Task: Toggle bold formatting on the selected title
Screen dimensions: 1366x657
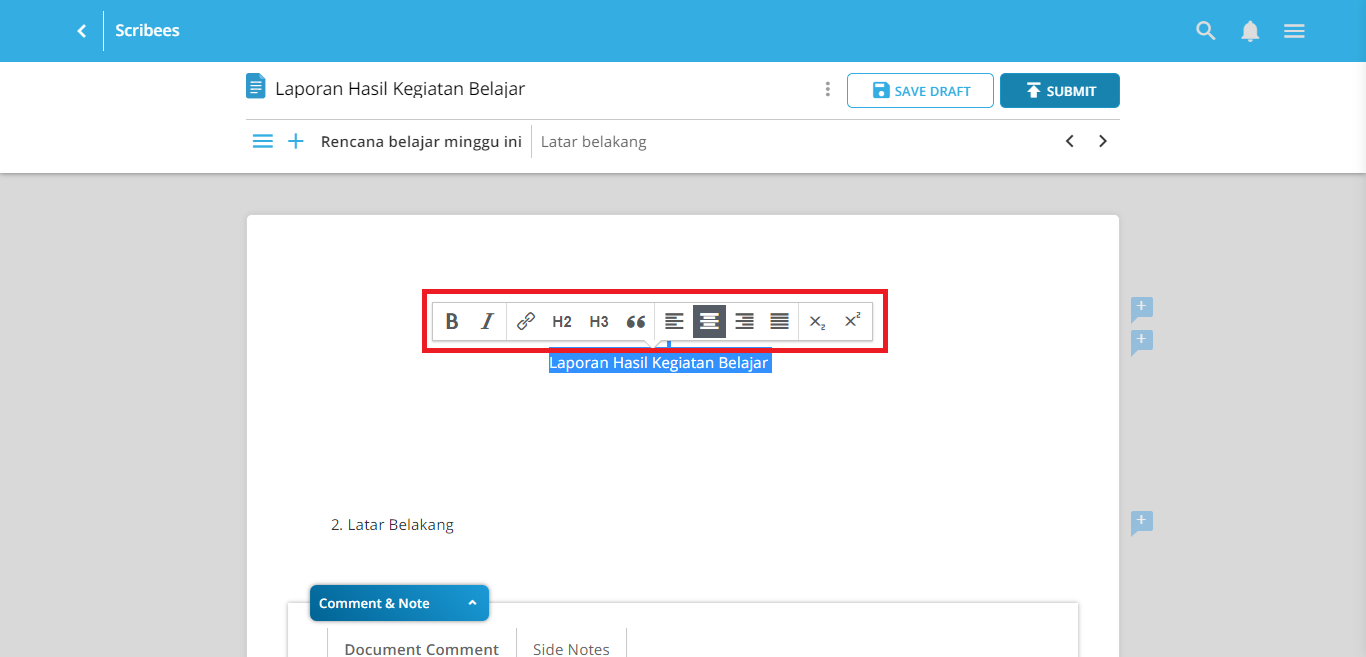Action: pyautogui.click(x=451, y=321)
